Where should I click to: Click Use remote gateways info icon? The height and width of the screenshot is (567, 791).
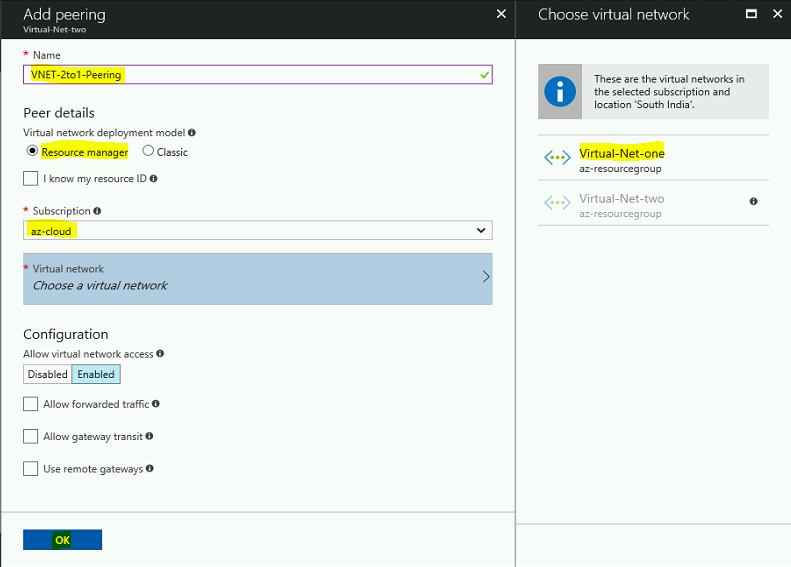click(150, 468)
